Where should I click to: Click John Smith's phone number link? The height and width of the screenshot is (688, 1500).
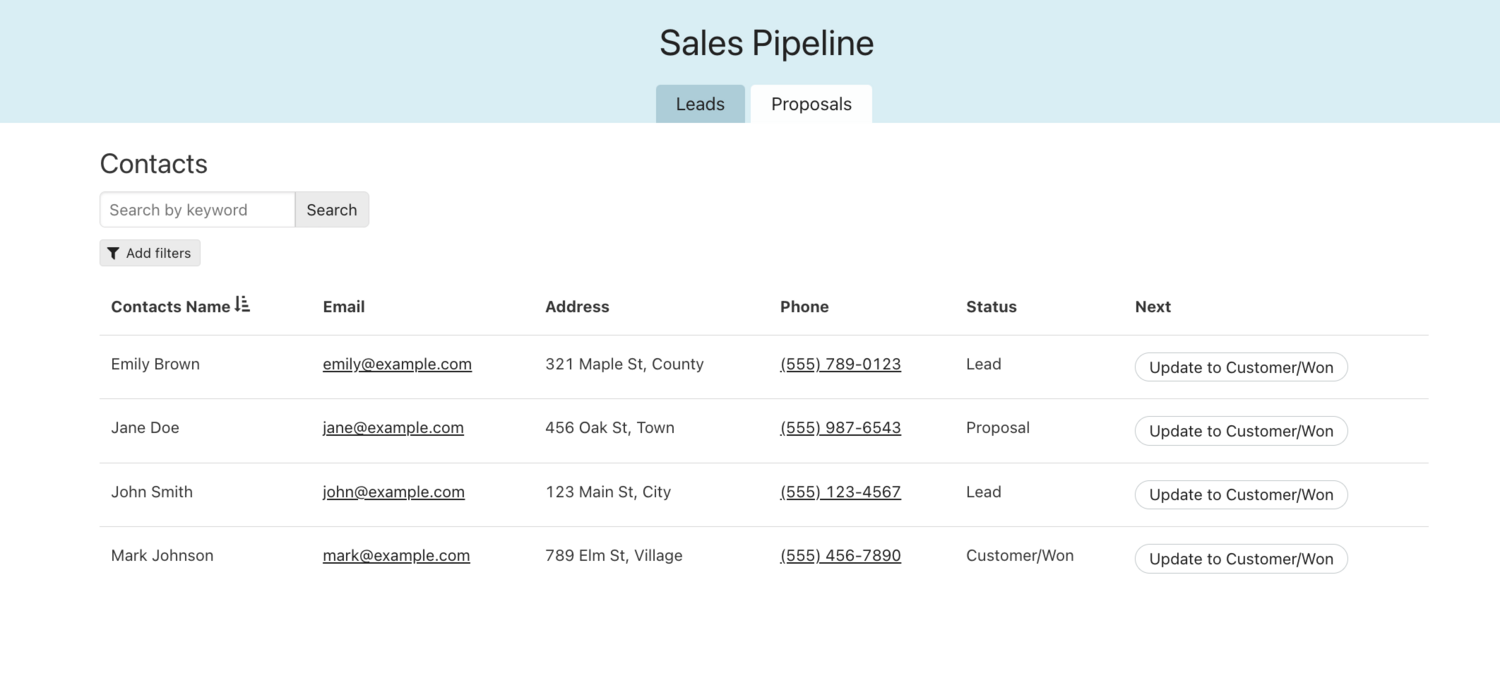tap(840, 491)
